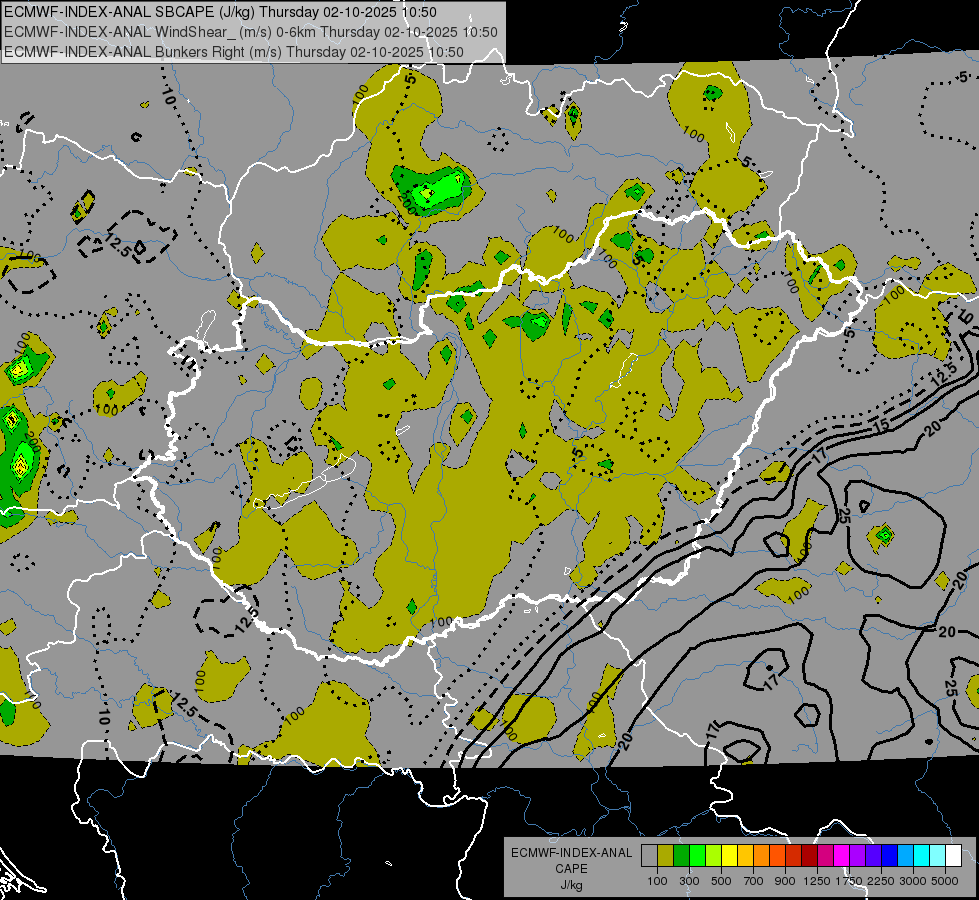The image size is (979, 900).
Task: Select the olive 100 J/kg legend swatch
Action: pos(665,856)
